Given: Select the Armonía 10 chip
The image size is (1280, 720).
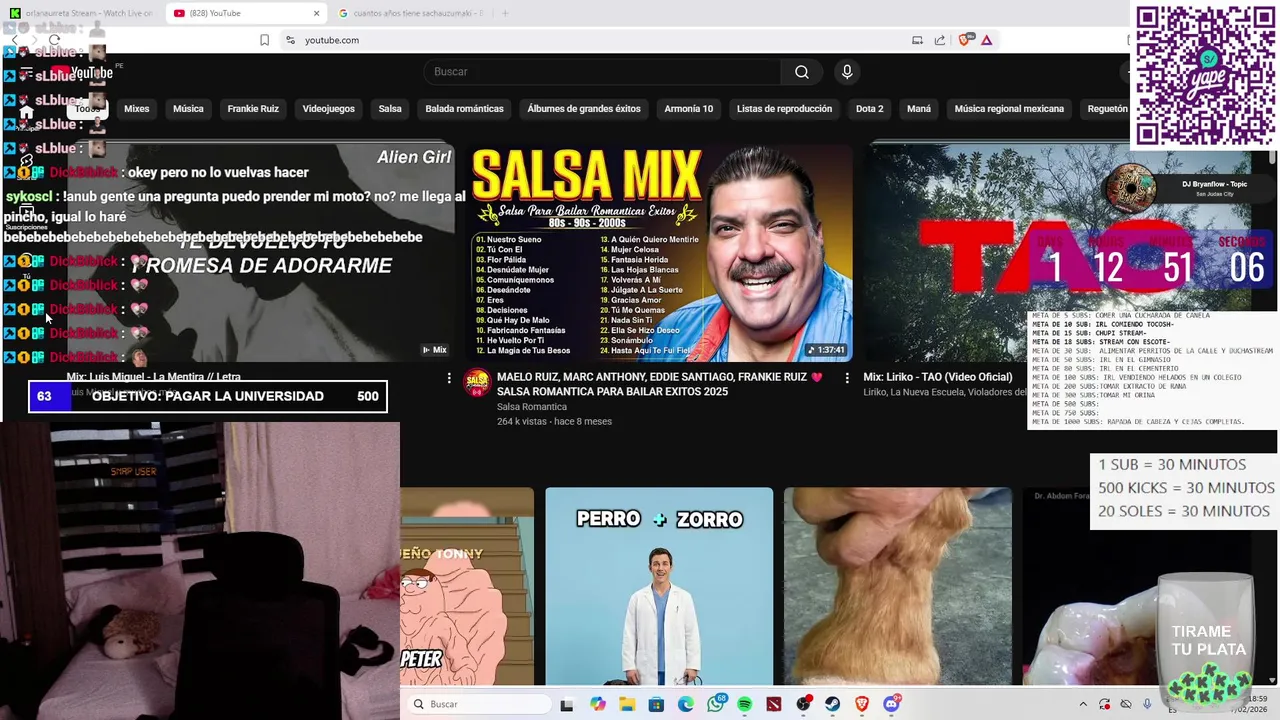Looking at the screenshot, I should [x=689, y=109].
